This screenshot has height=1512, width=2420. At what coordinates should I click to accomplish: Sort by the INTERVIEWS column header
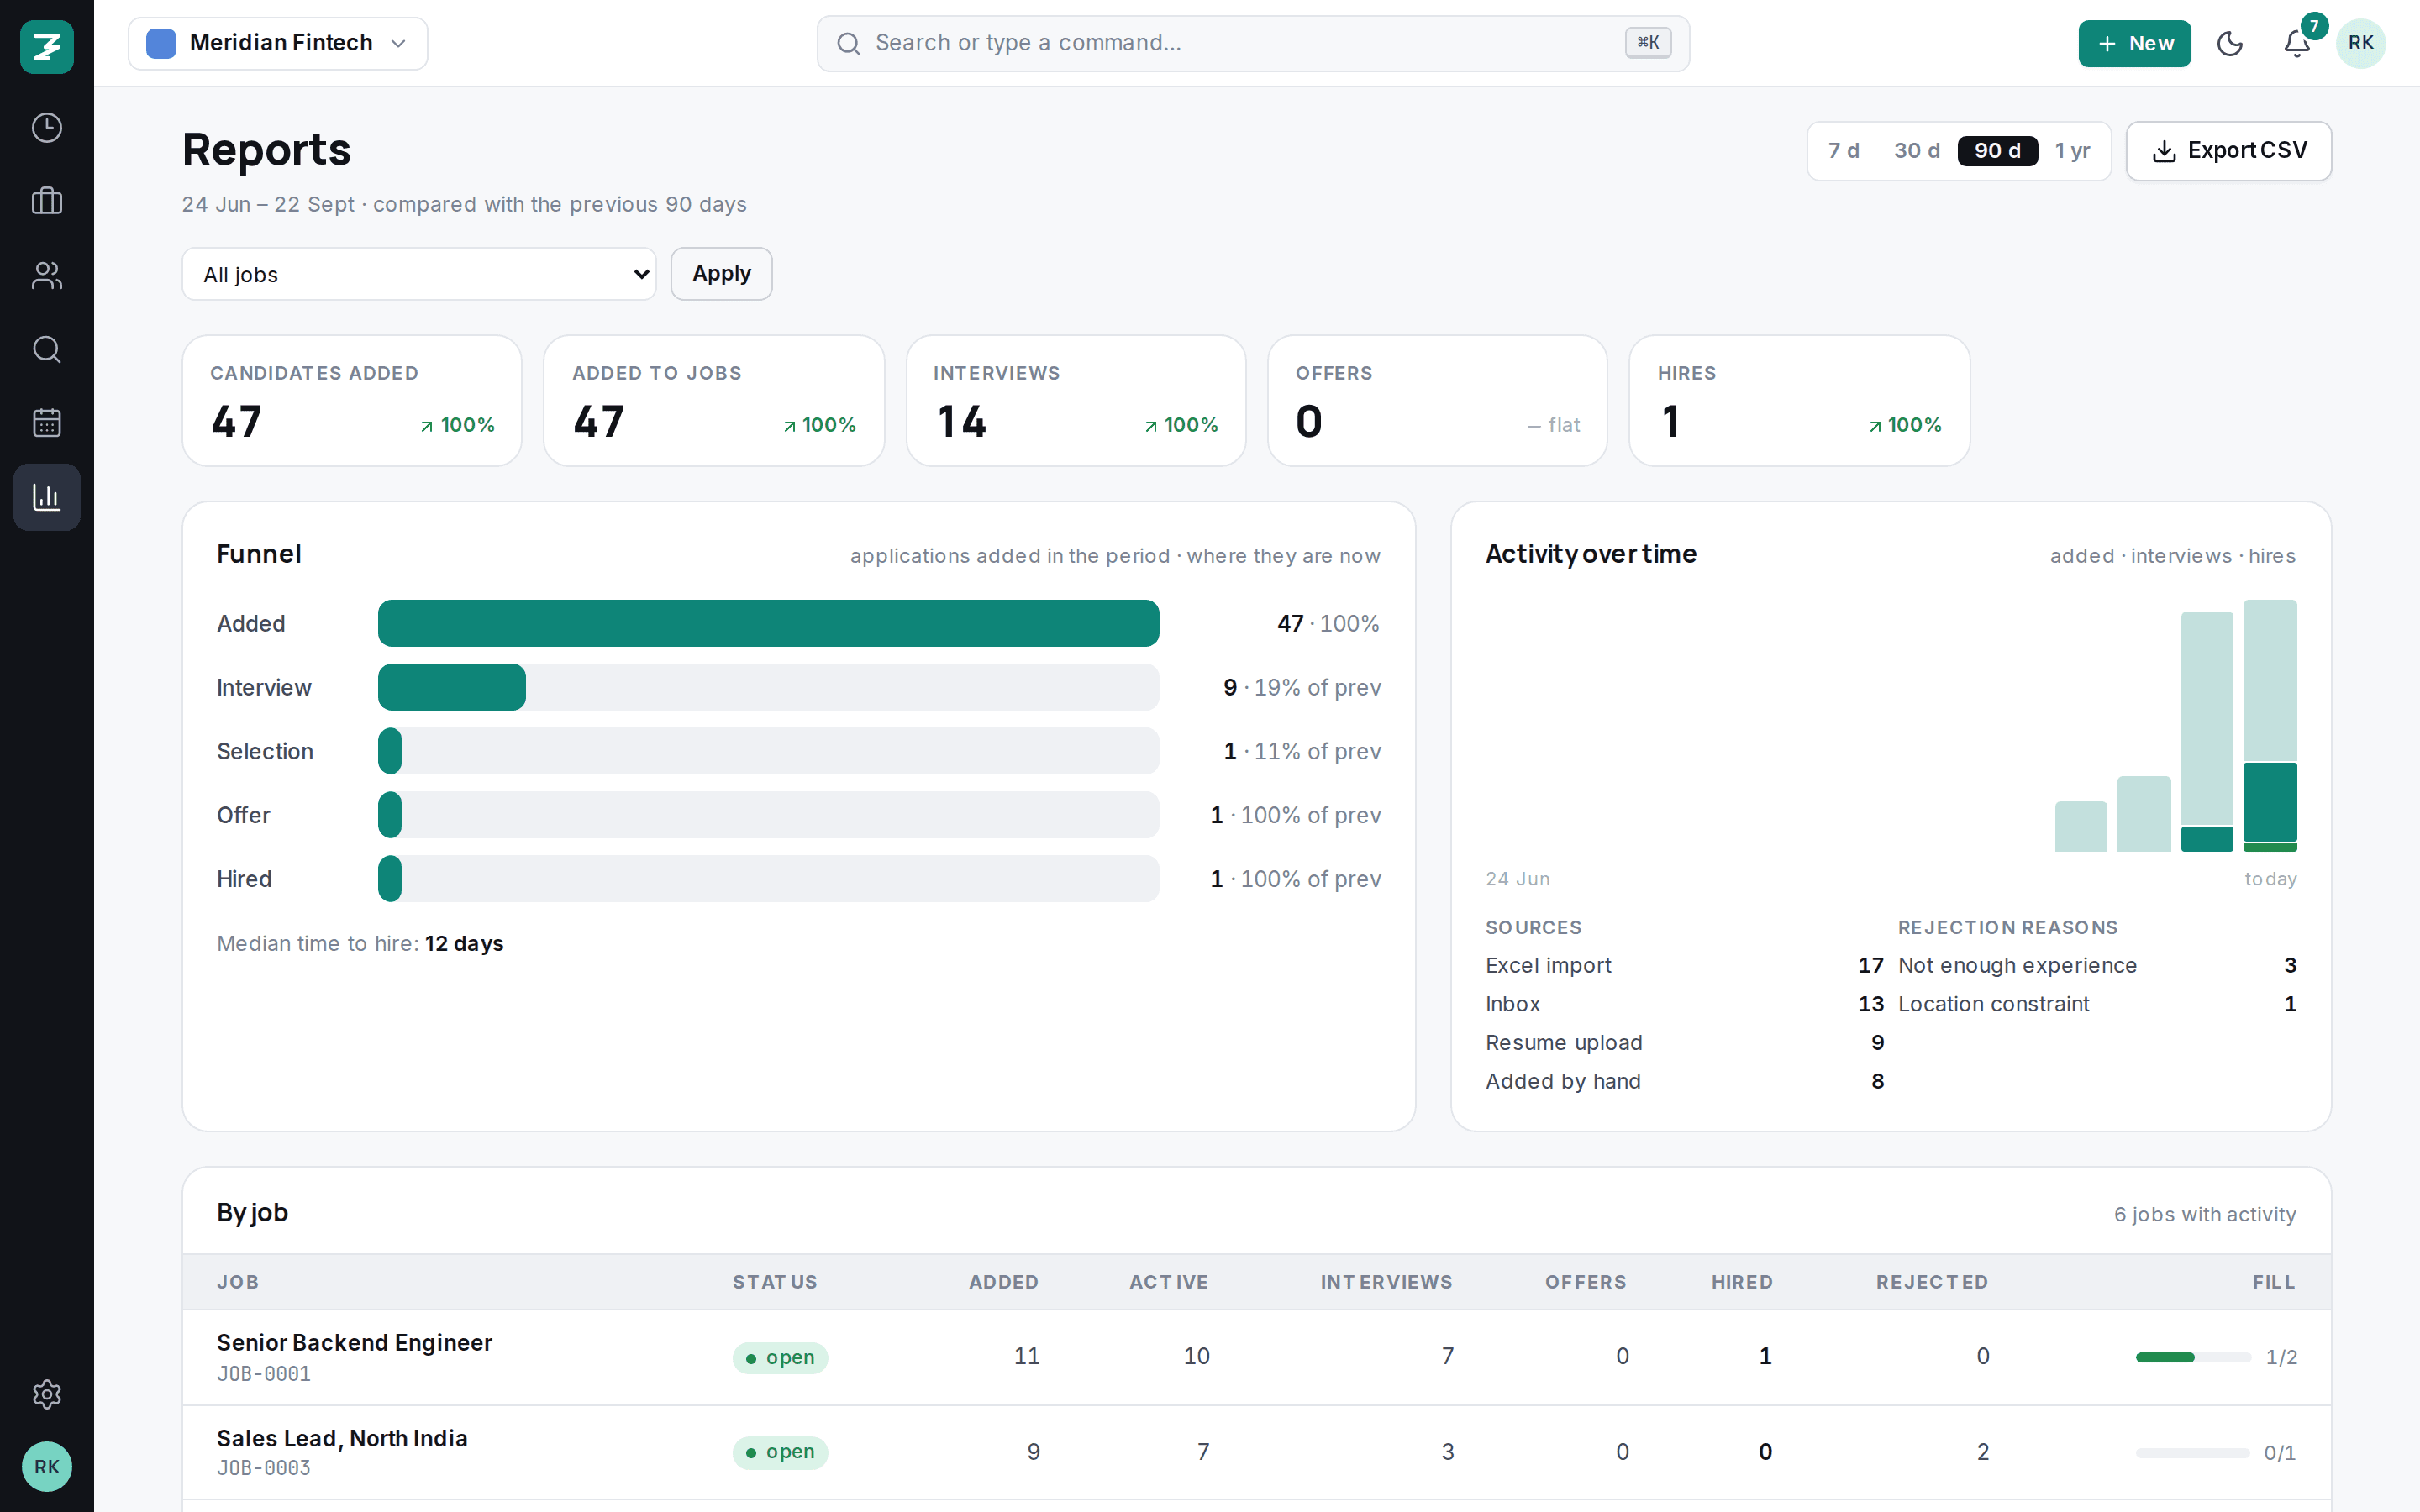pyautogui.click(x=1386, y=1282)
